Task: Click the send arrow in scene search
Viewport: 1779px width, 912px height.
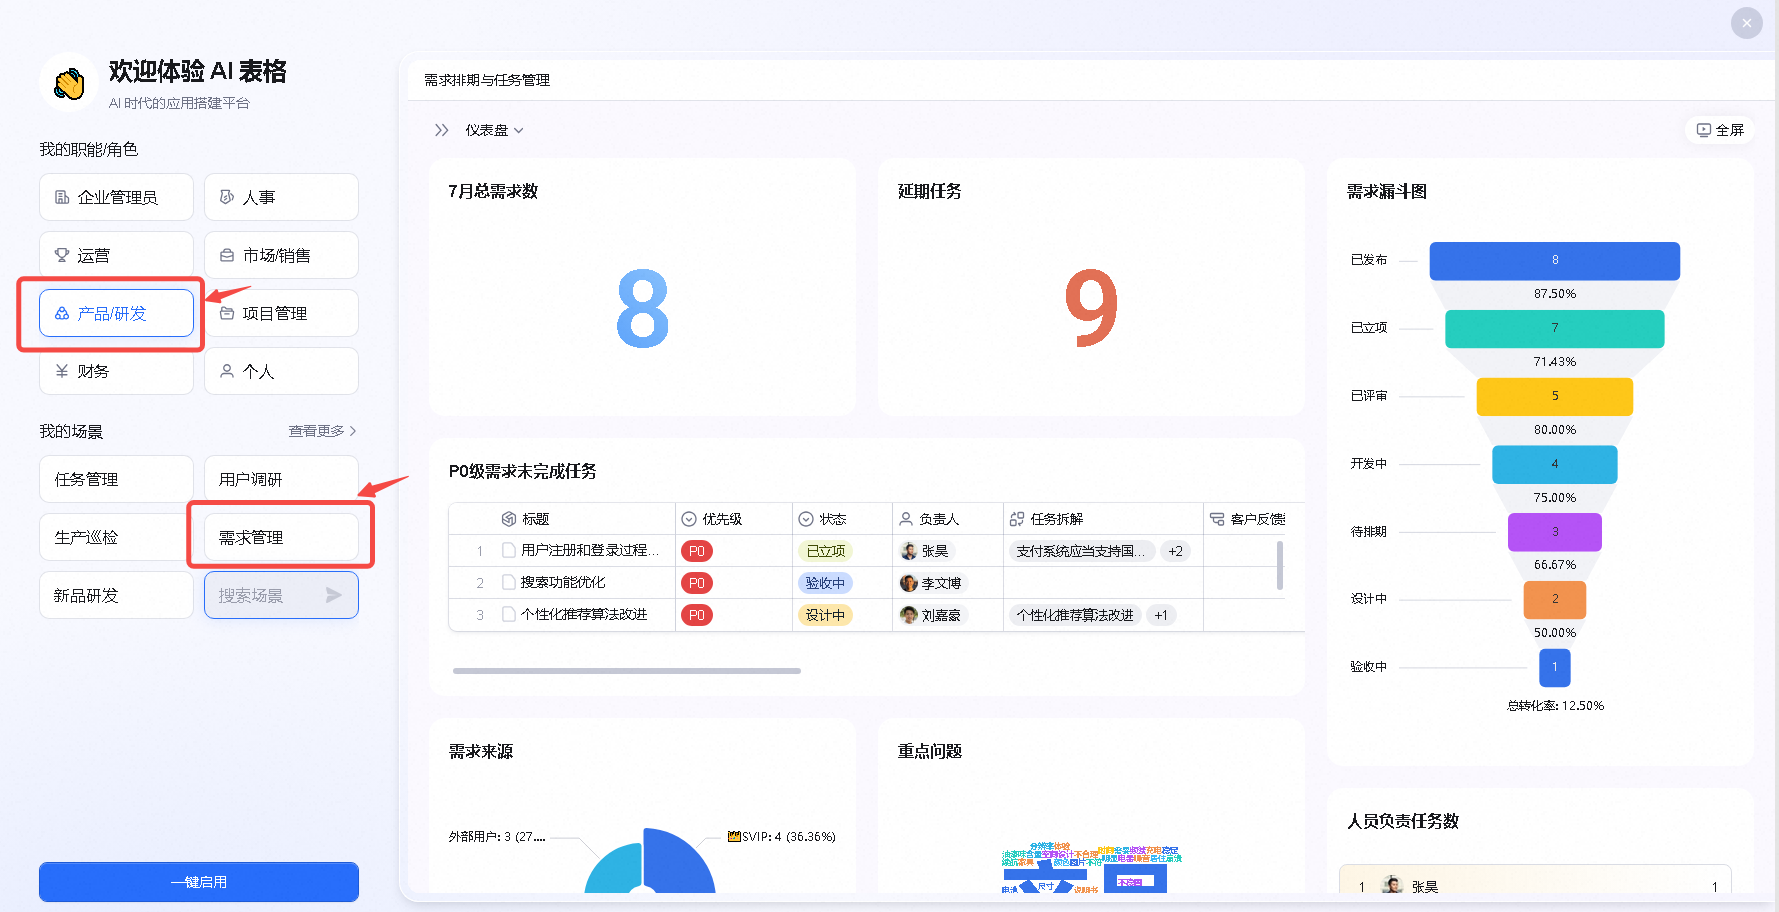Action: click(x=334, y=595)
